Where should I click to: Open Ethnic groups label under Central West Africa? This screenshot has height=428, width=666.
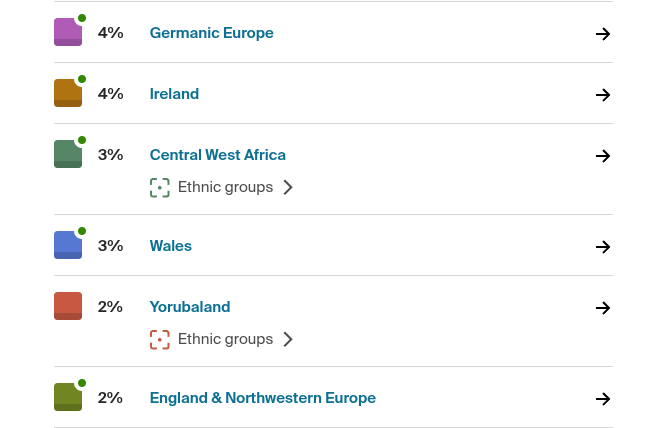225,187
